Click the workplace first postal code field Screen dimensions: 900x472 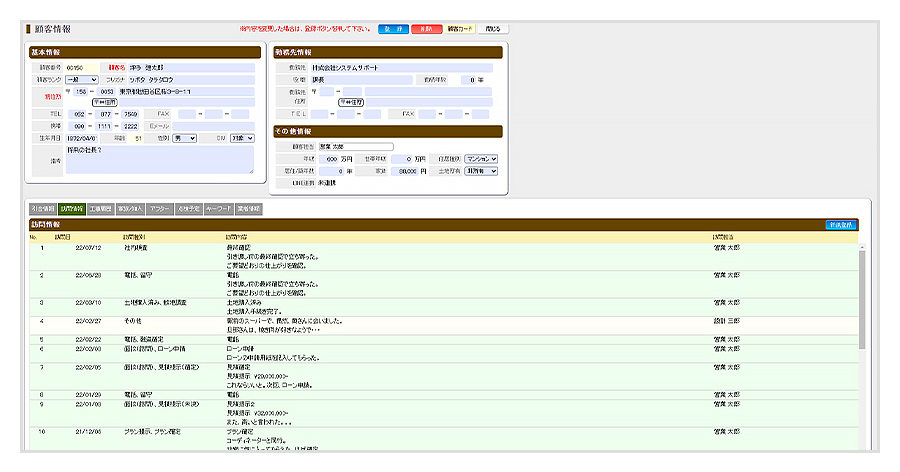pyautogui.click(x=327, y=91)
